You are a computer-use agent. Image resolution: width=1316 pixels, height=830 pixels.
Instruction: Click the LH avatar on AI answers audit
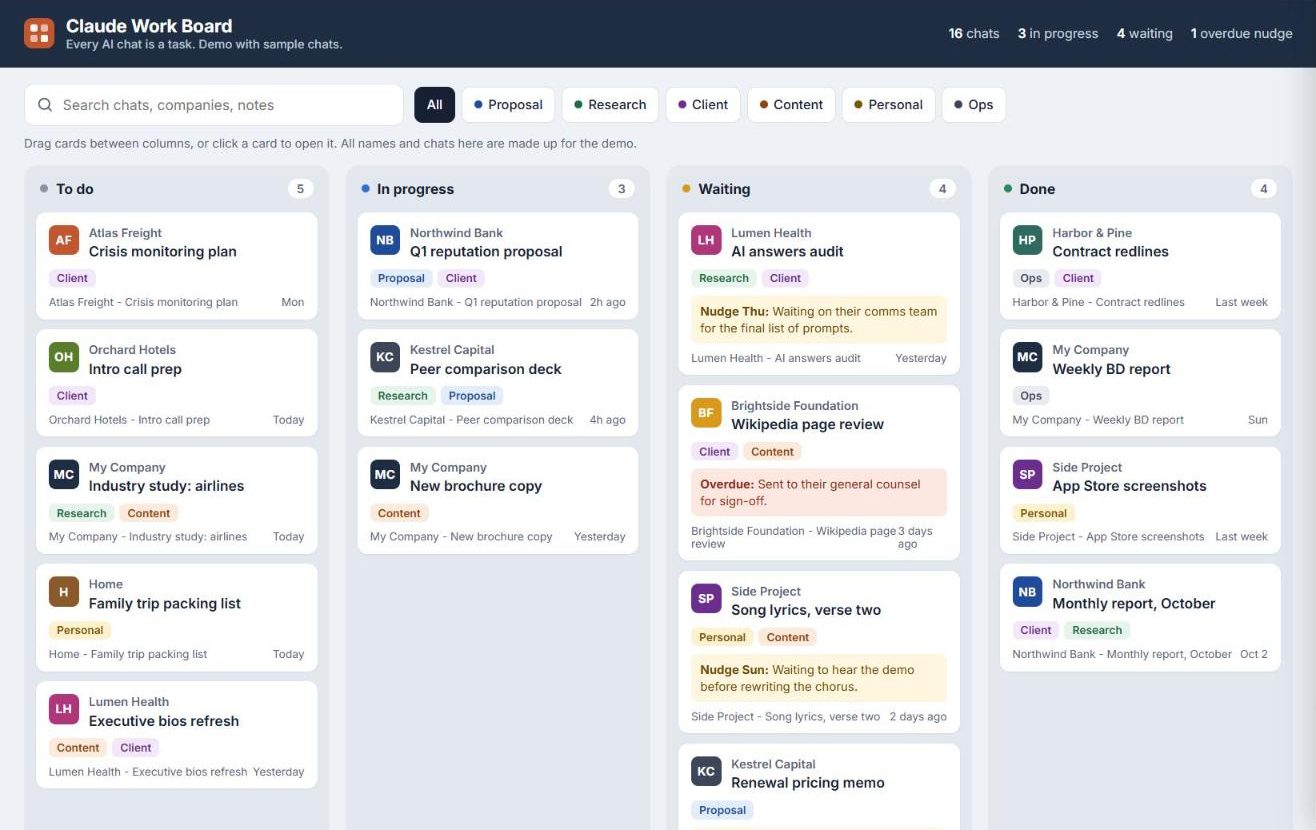click(x=706, y=240)
